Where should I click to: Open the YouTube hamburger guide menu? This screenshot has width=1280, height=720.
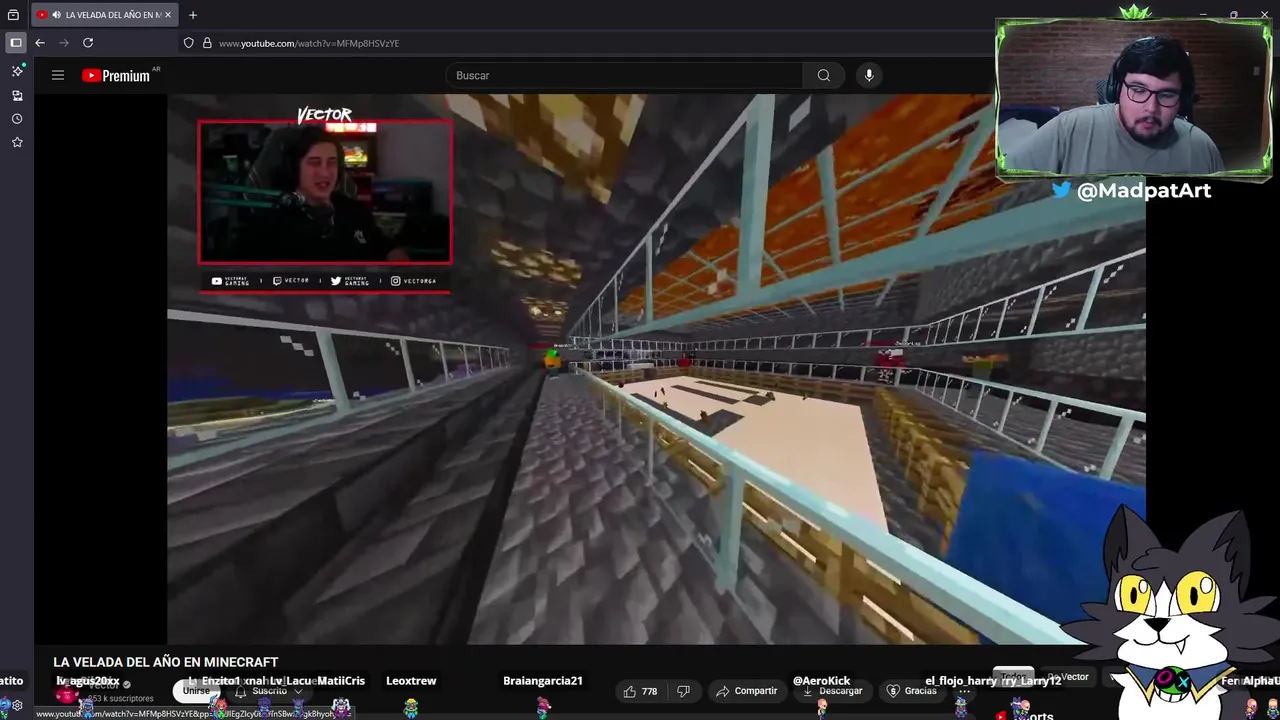(58, 75)
